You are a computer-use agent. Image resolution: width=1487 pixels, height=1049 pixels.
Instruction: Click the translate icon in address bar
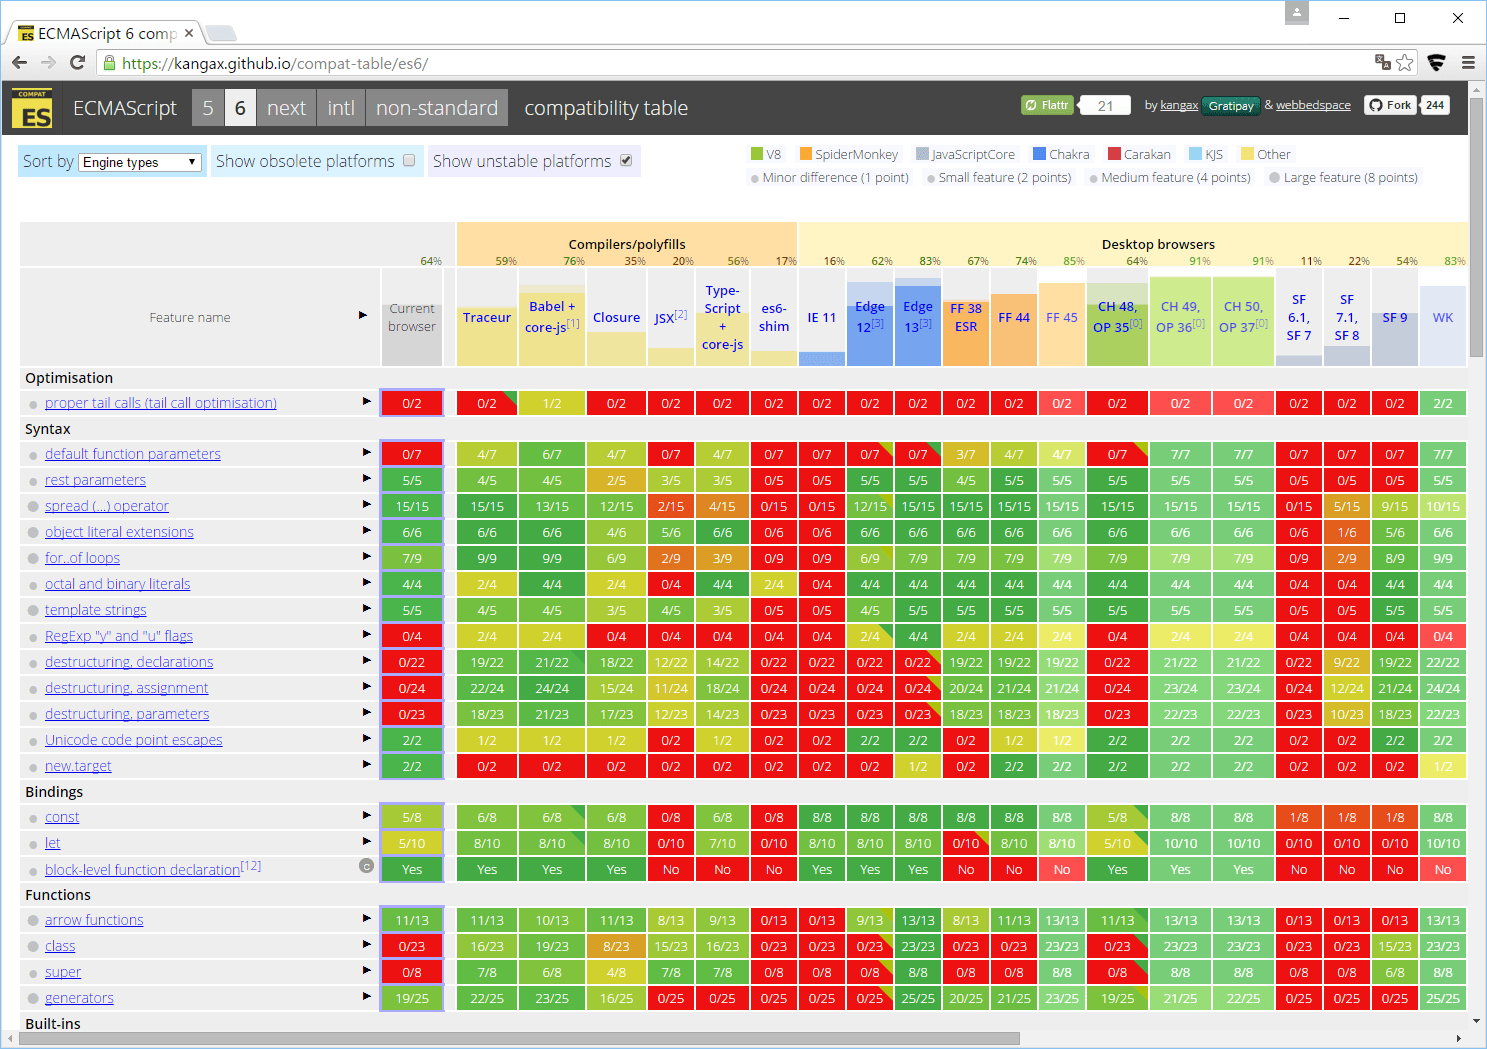click(1383, 63)
